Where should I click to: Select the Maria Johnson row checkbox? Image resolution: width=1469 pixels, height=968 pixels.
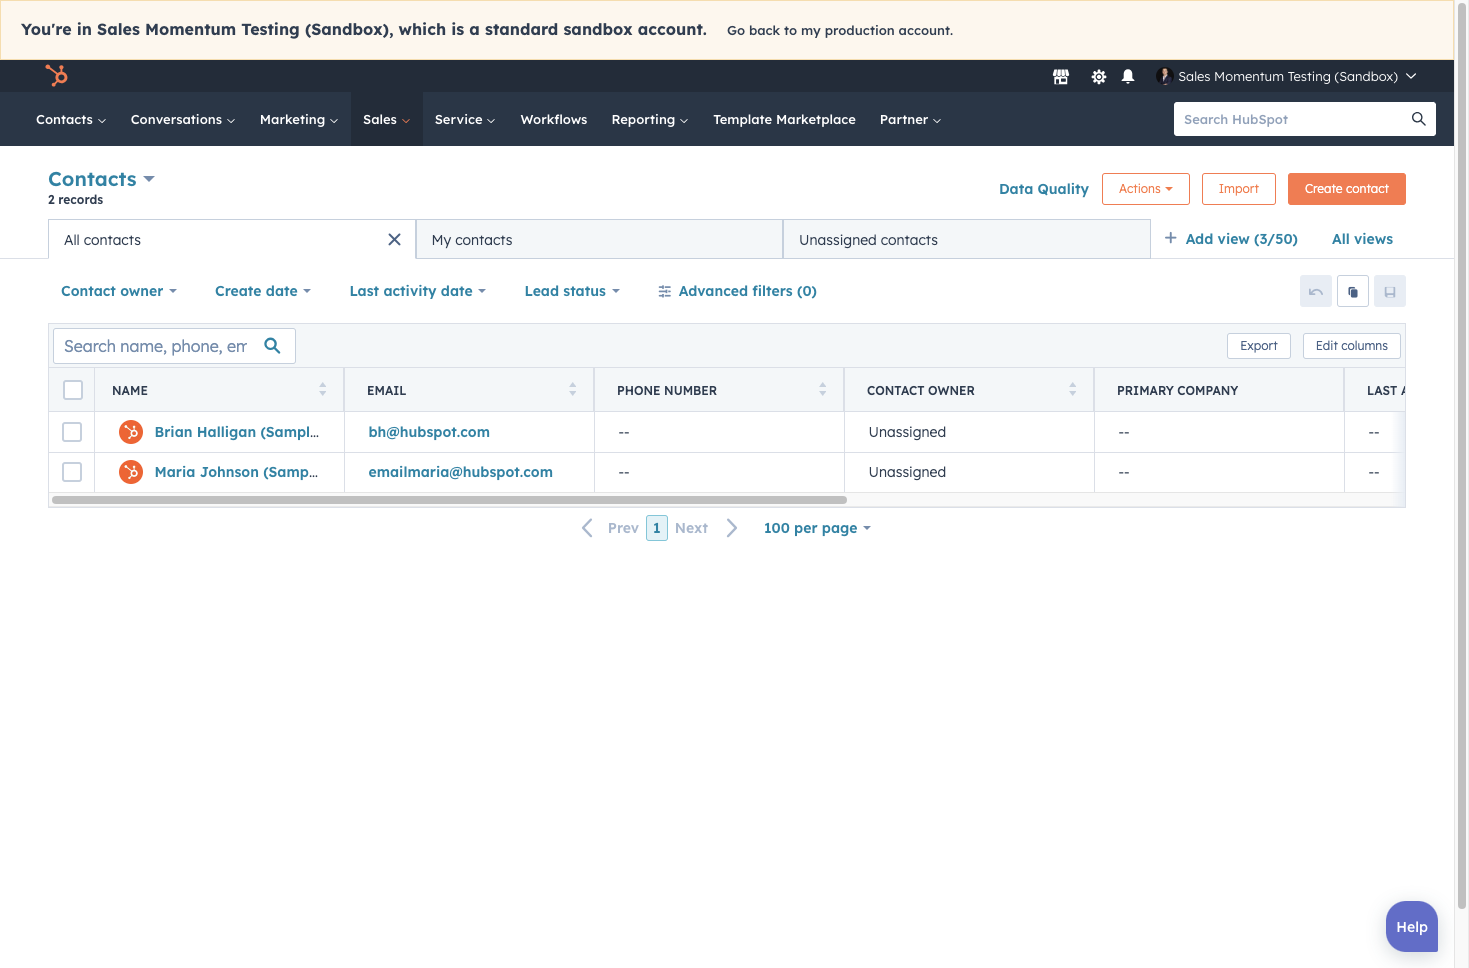[72, 472]
